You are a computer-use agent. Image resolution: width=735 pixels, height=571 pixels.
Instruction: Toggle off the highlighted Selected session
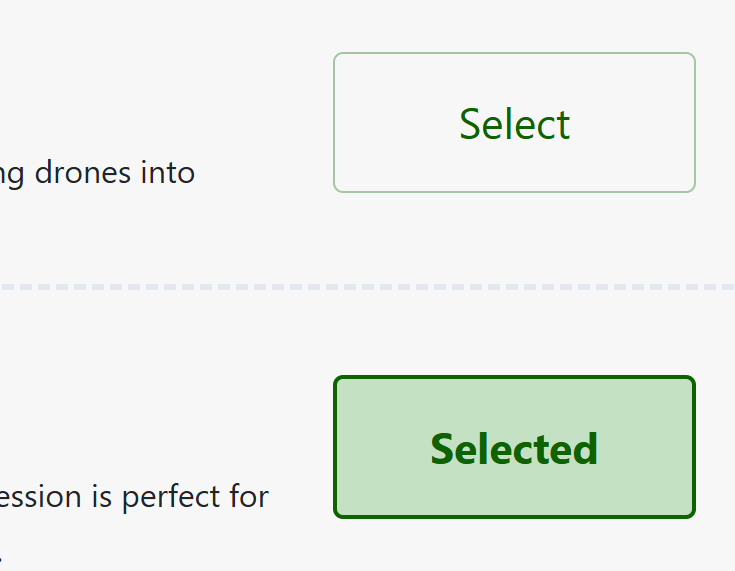514,448
